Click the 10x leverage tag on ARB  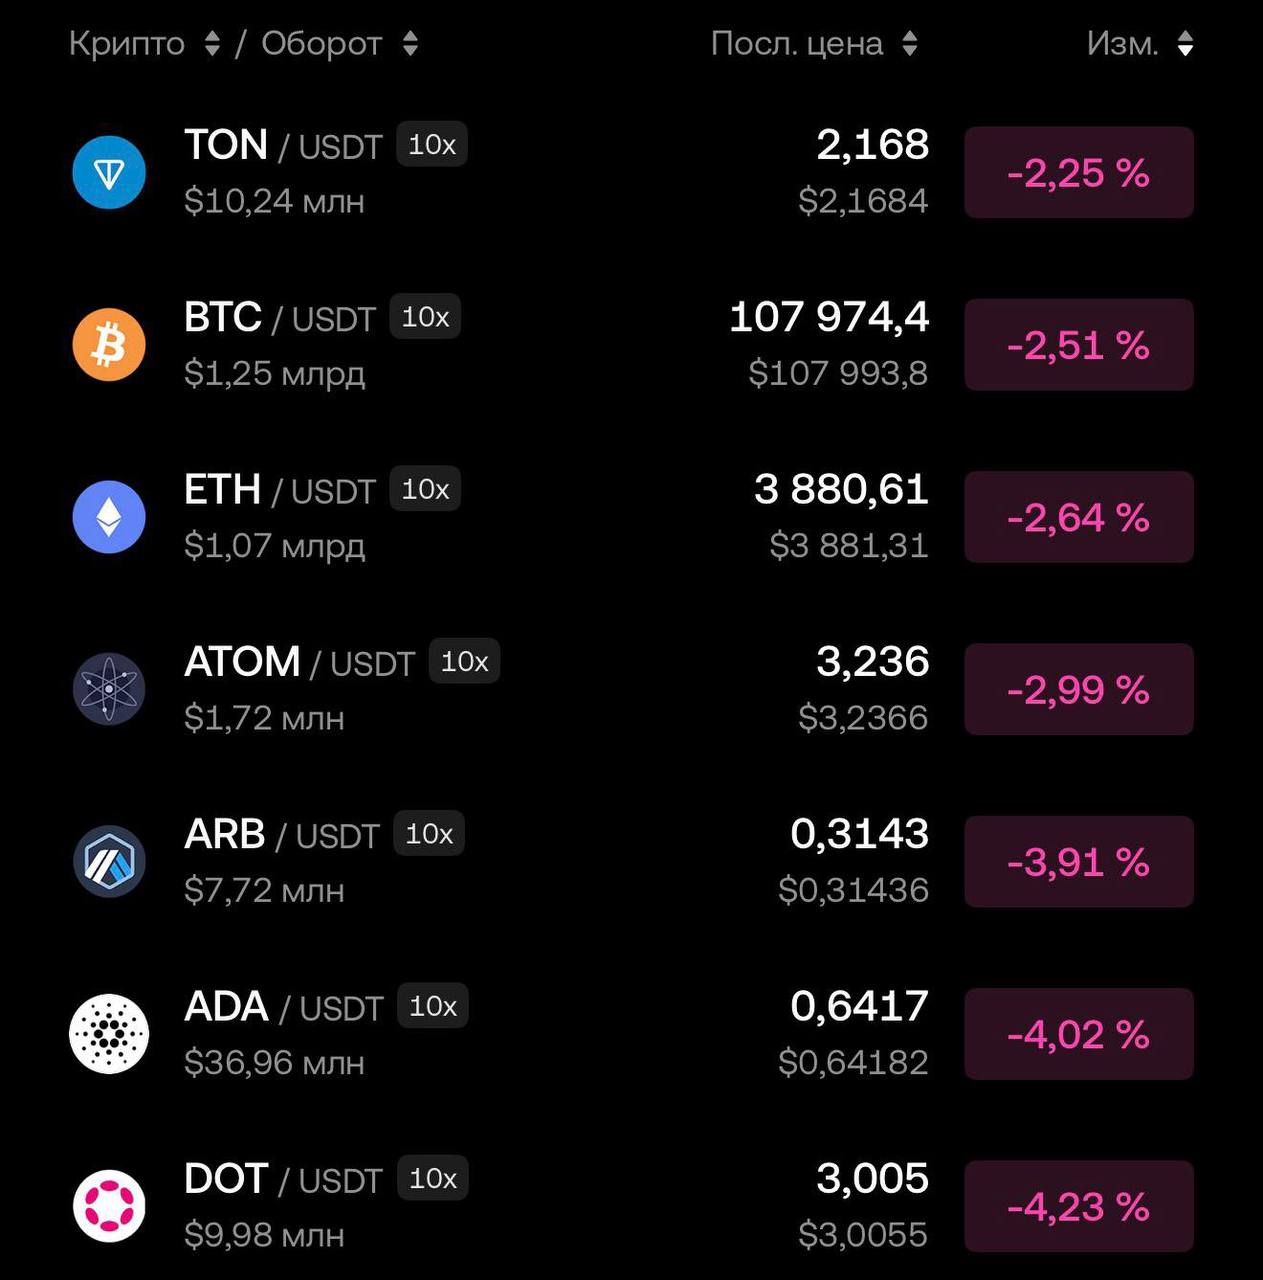(429, 834)
